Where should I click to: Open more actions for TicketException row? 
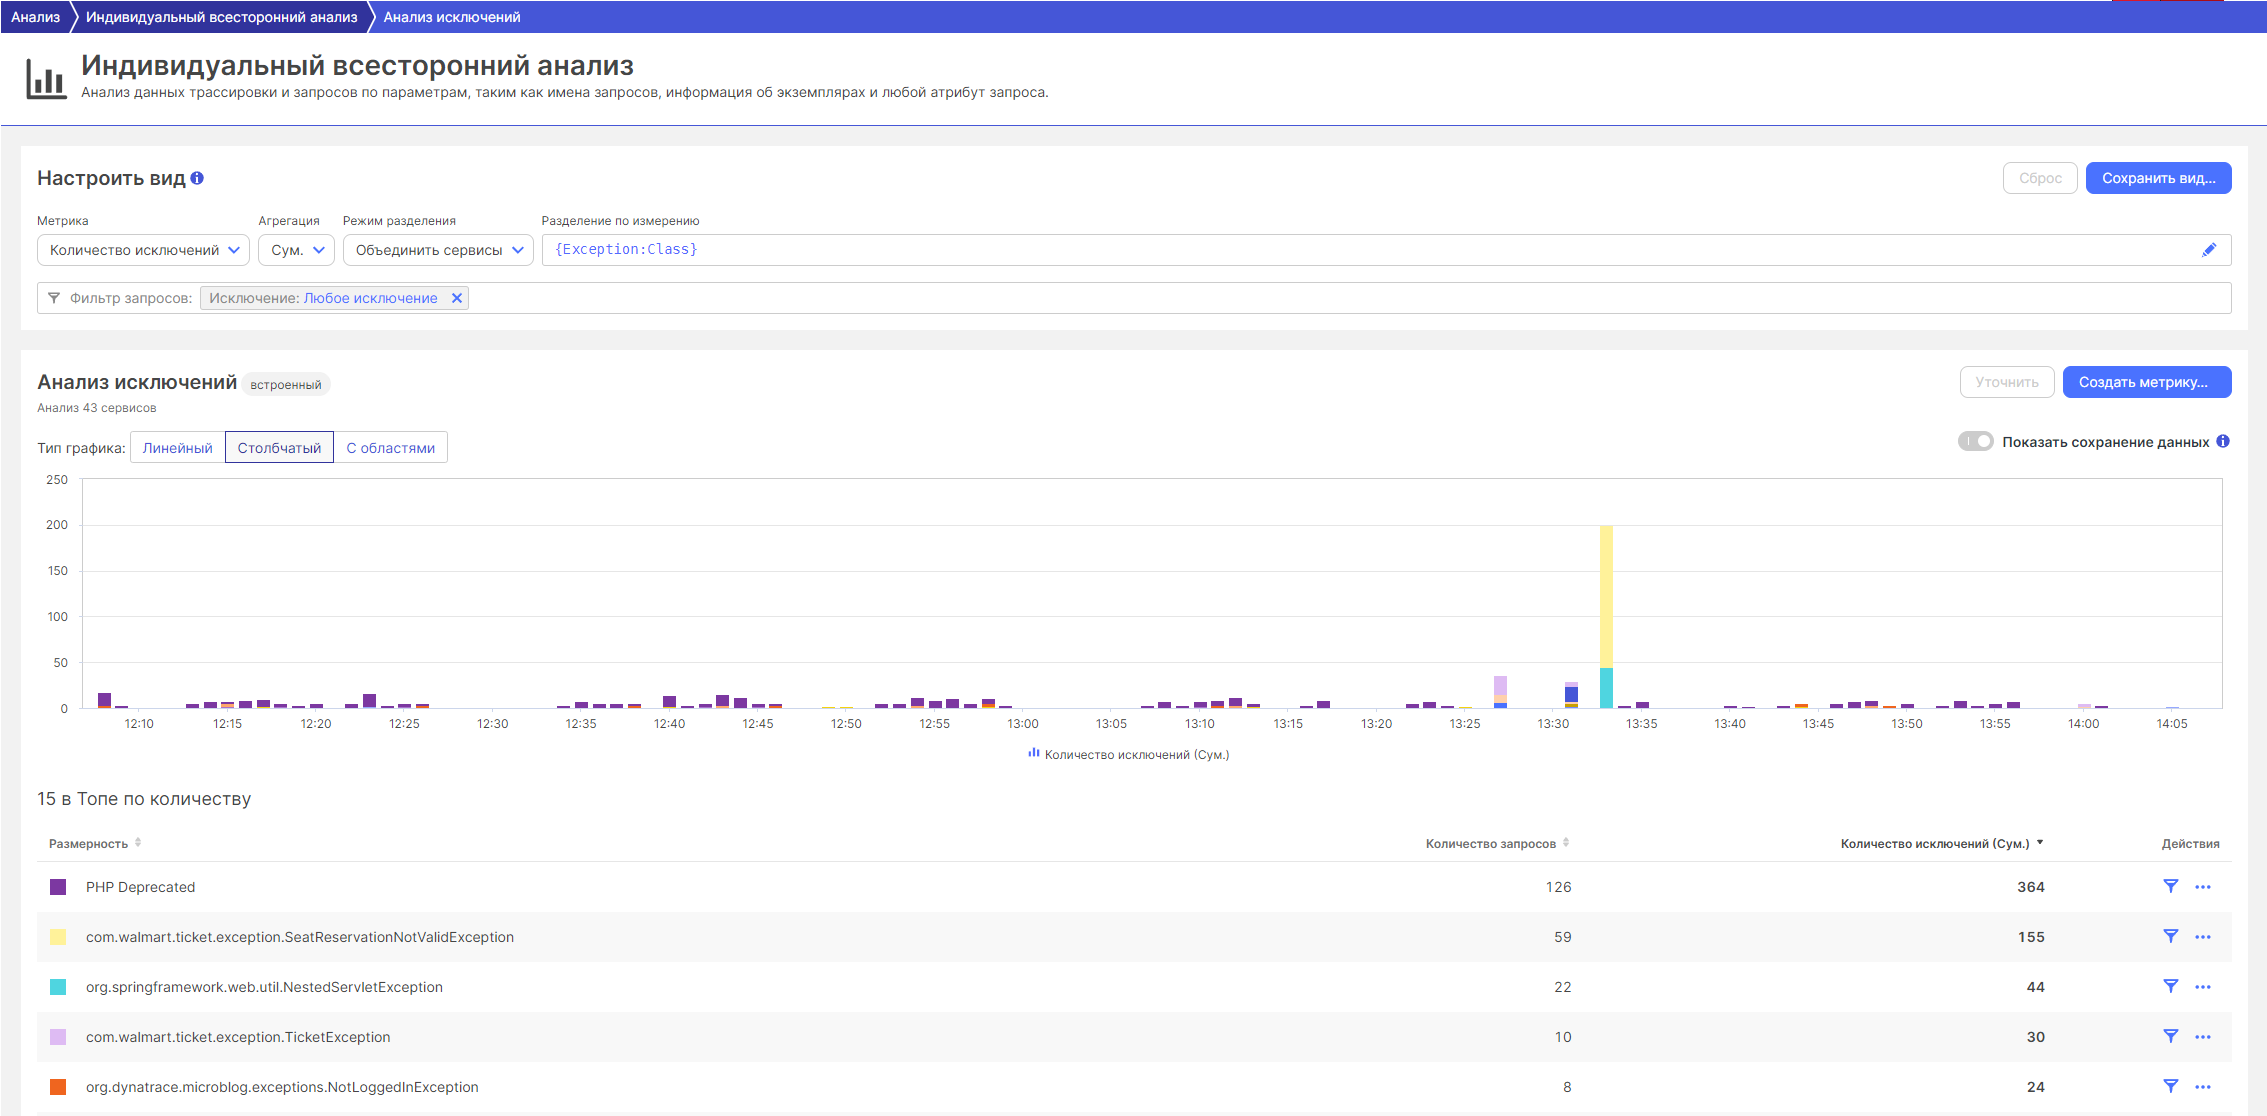click(x=2202, y=1037)
